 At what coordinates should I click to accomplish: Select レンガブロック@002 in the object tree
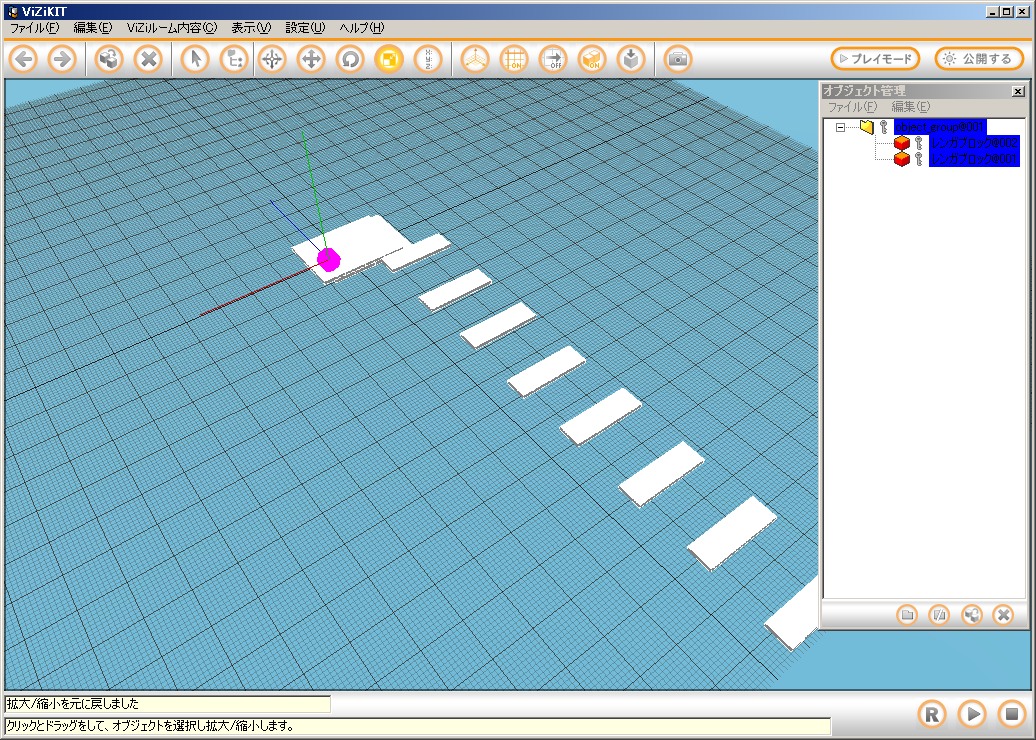point(973,143)
